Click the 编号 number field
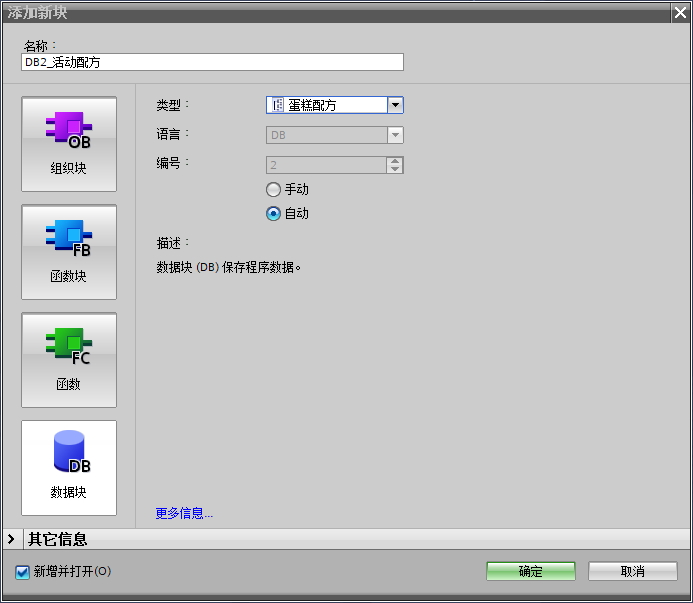 (327, 165)
